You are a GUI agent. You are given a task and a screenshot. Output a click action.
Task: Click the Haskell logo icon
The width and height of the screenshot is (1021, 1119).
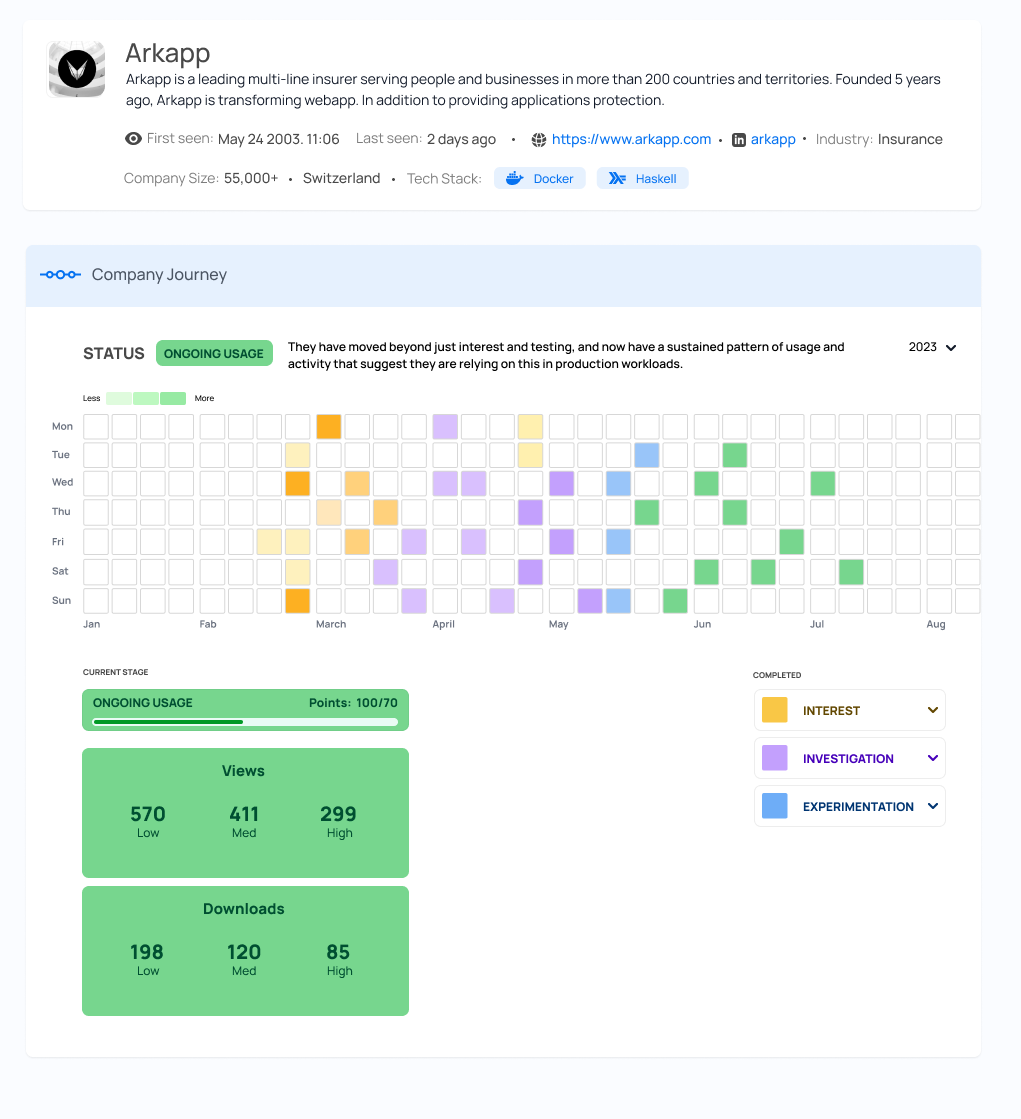[x=617, y=179]
